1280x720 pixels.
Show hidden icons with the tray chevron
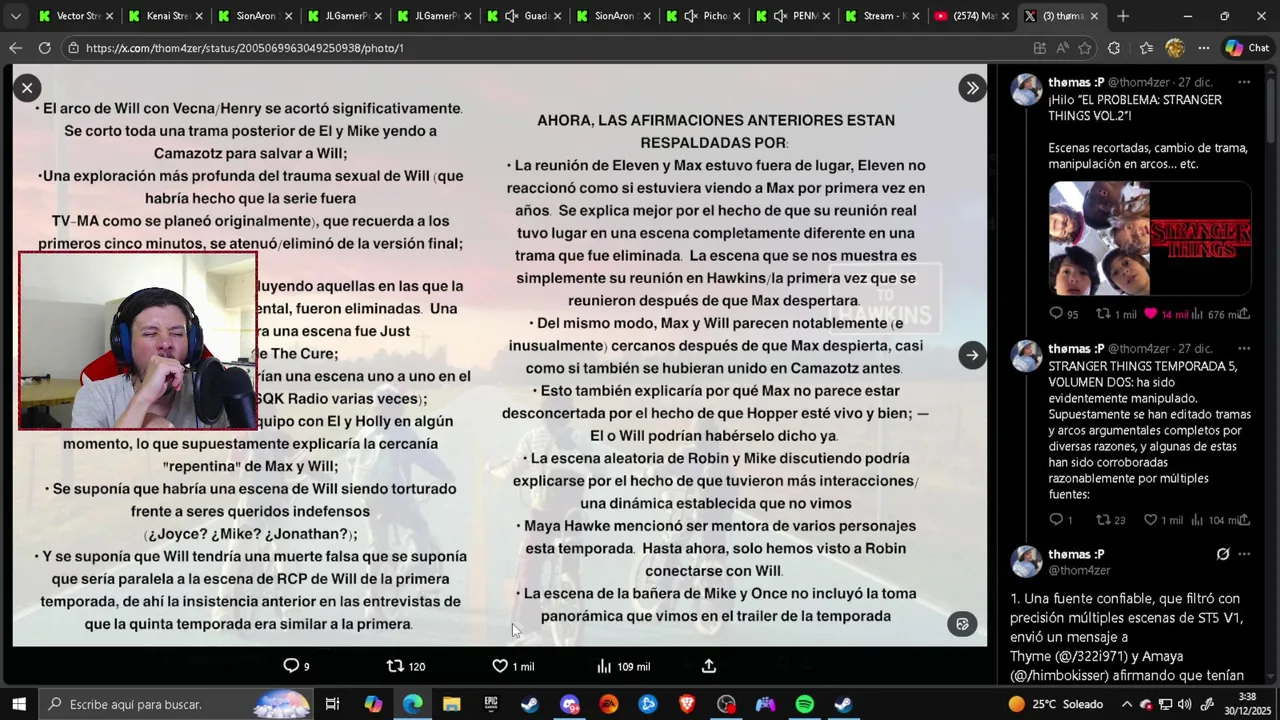[x=1128, y=704]
